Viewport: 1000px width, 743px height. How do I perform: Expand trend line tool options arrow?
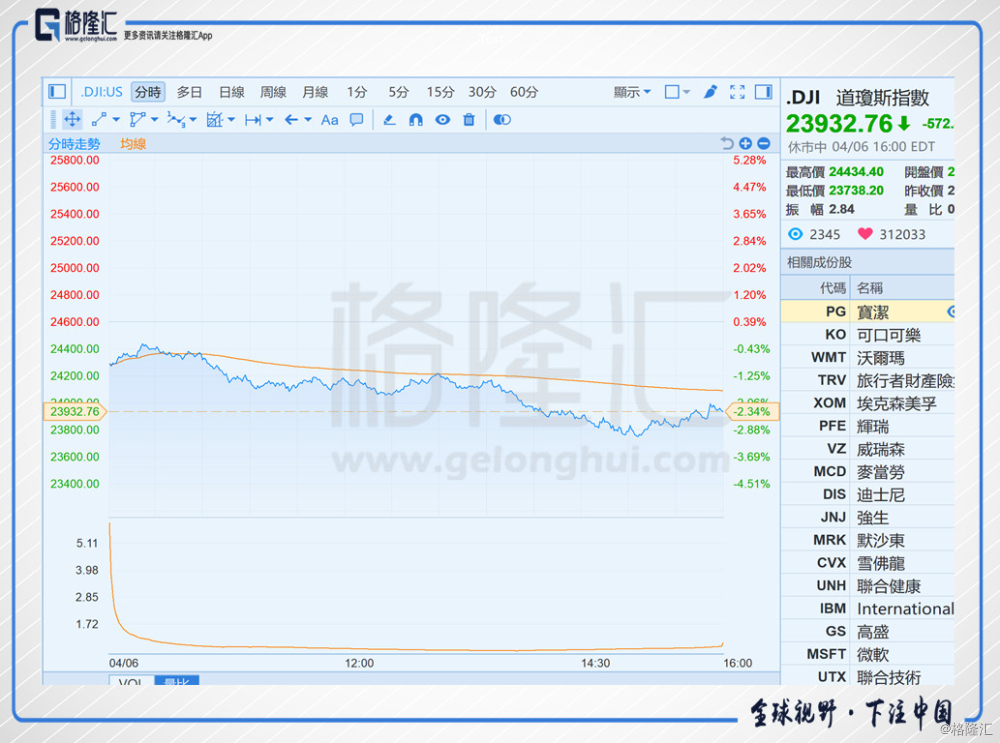[115, 119]
